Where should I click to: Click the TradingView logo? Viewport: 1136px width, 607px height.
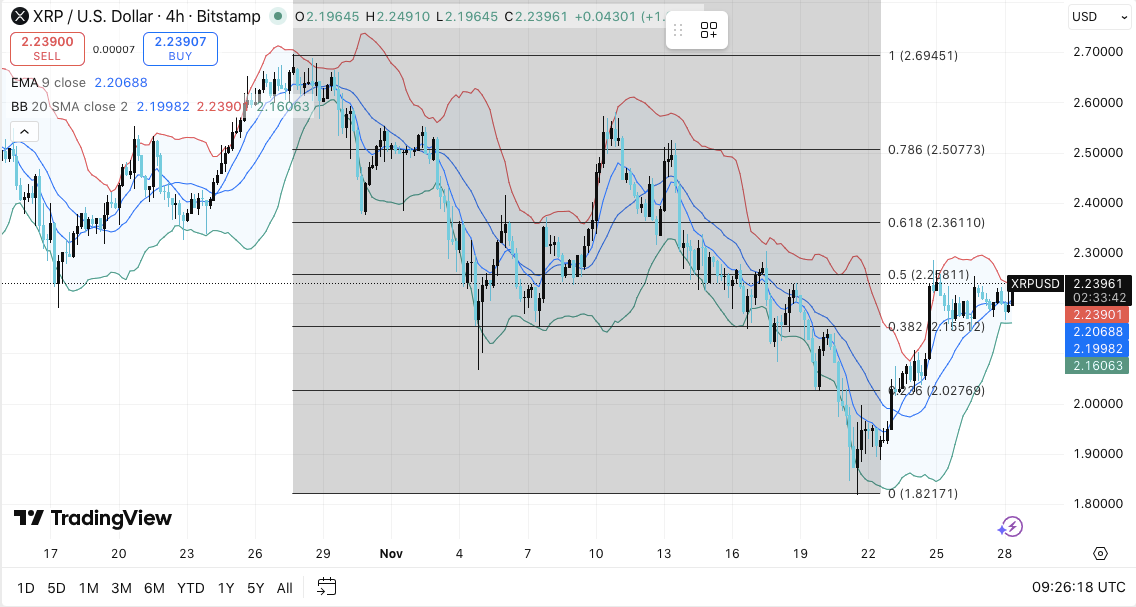click(x=92, y=518)
